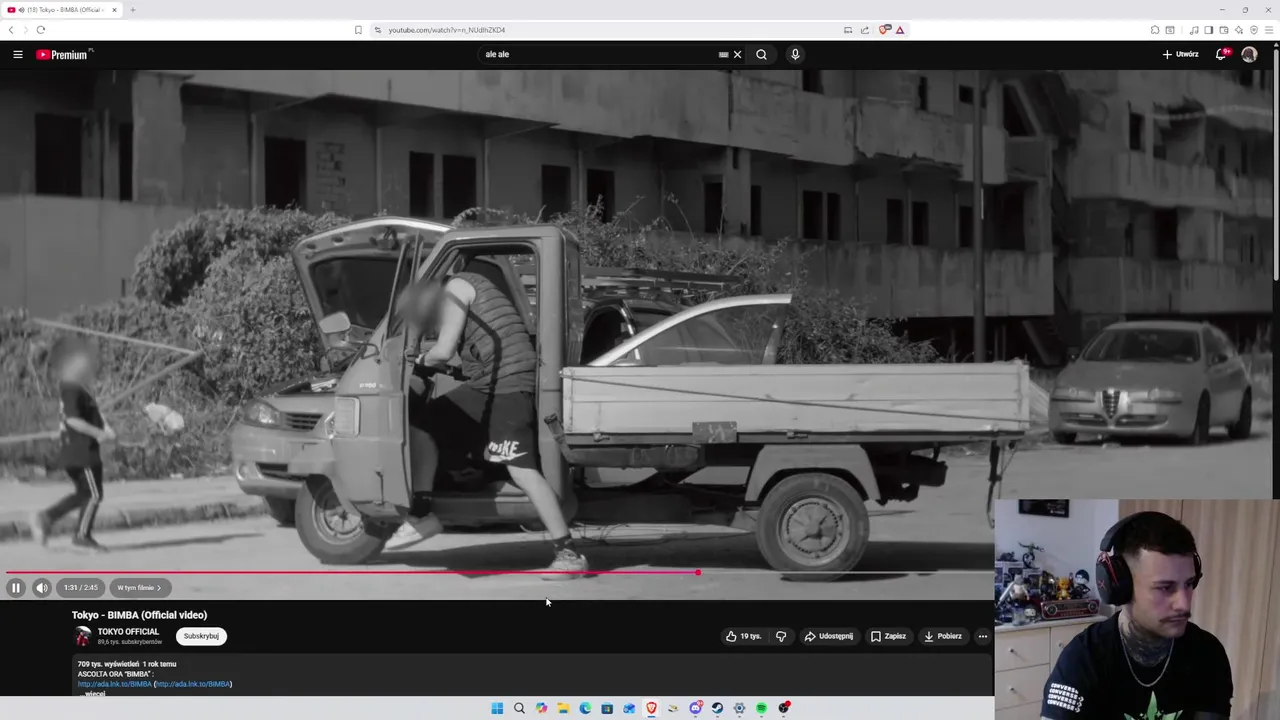Image resolution: width=1280 pixels, height=720 pixels.
Task: Open the on-screen keyboard icon in search
Action: (723, 54)
